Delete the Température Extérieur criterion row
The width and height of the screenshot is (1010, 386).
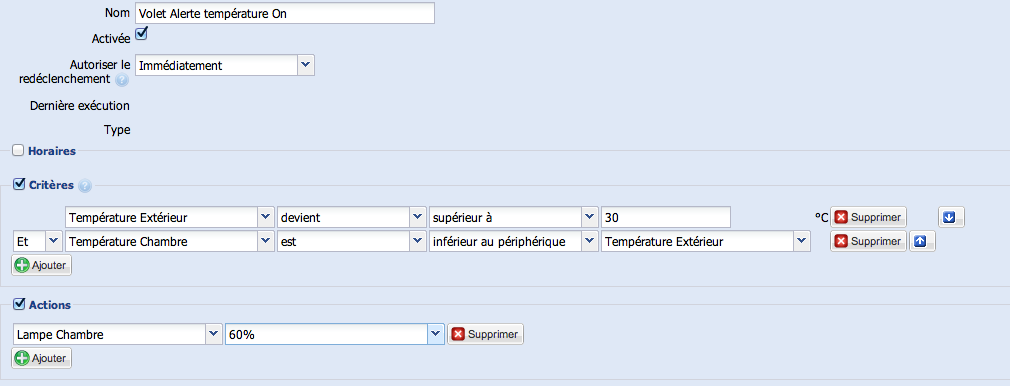tap(868, 217)
